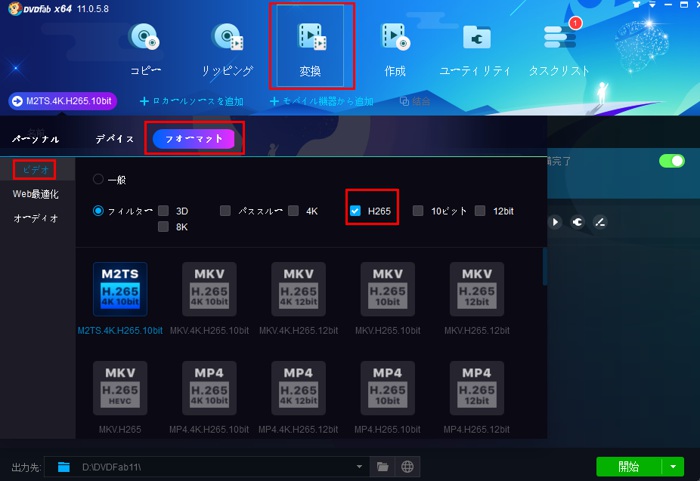This screenshot has height=481, width=700.
Task: Click the M2TS.4K.H265.10bit profile switcher button
Action: coord(63,101)
